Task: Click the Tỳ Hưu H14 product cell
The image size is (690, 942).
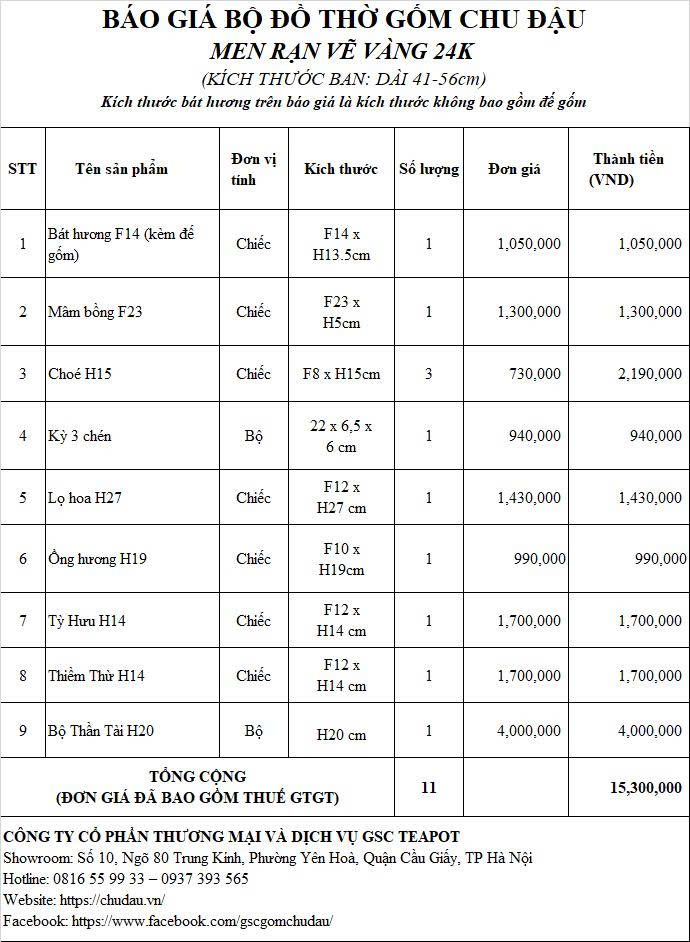Action: [132, 620]
